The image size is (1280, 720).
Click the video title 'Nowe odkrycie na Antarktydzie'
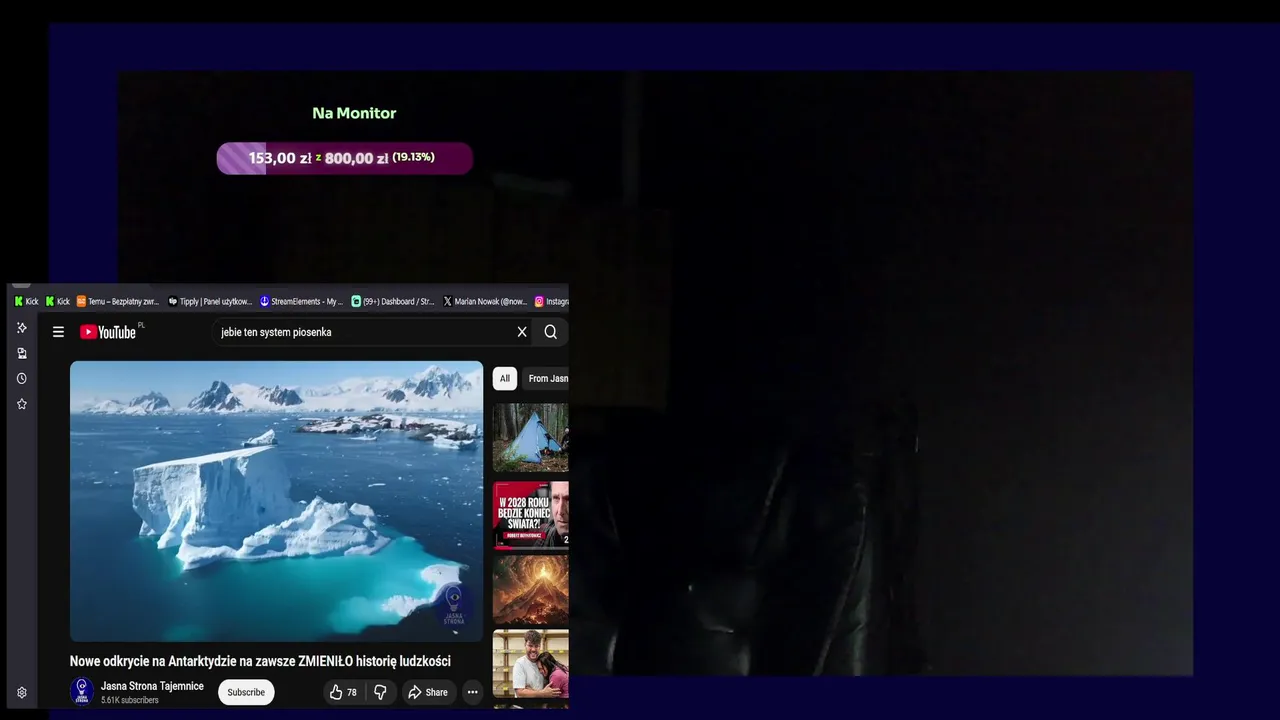pos(260,661)
